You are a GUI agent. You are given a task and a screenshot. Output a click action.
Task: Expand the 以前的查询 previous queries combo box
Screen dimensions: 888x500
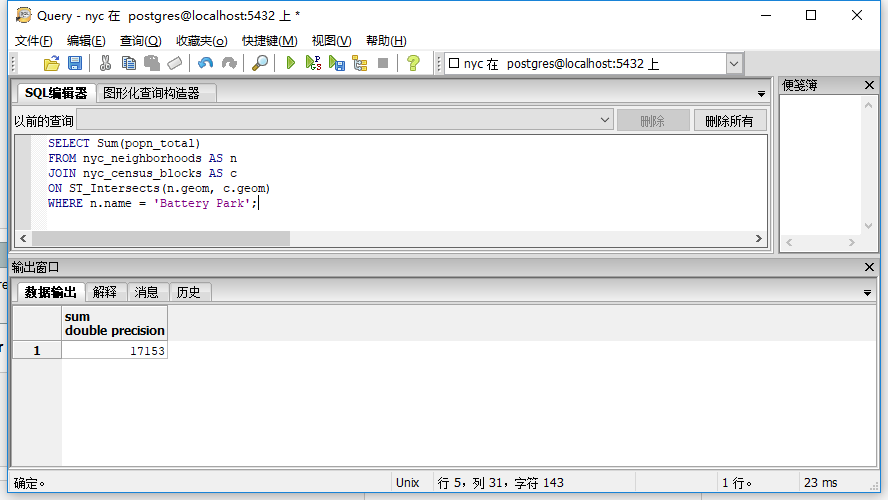pyautogui.click(x=605, y=120)
